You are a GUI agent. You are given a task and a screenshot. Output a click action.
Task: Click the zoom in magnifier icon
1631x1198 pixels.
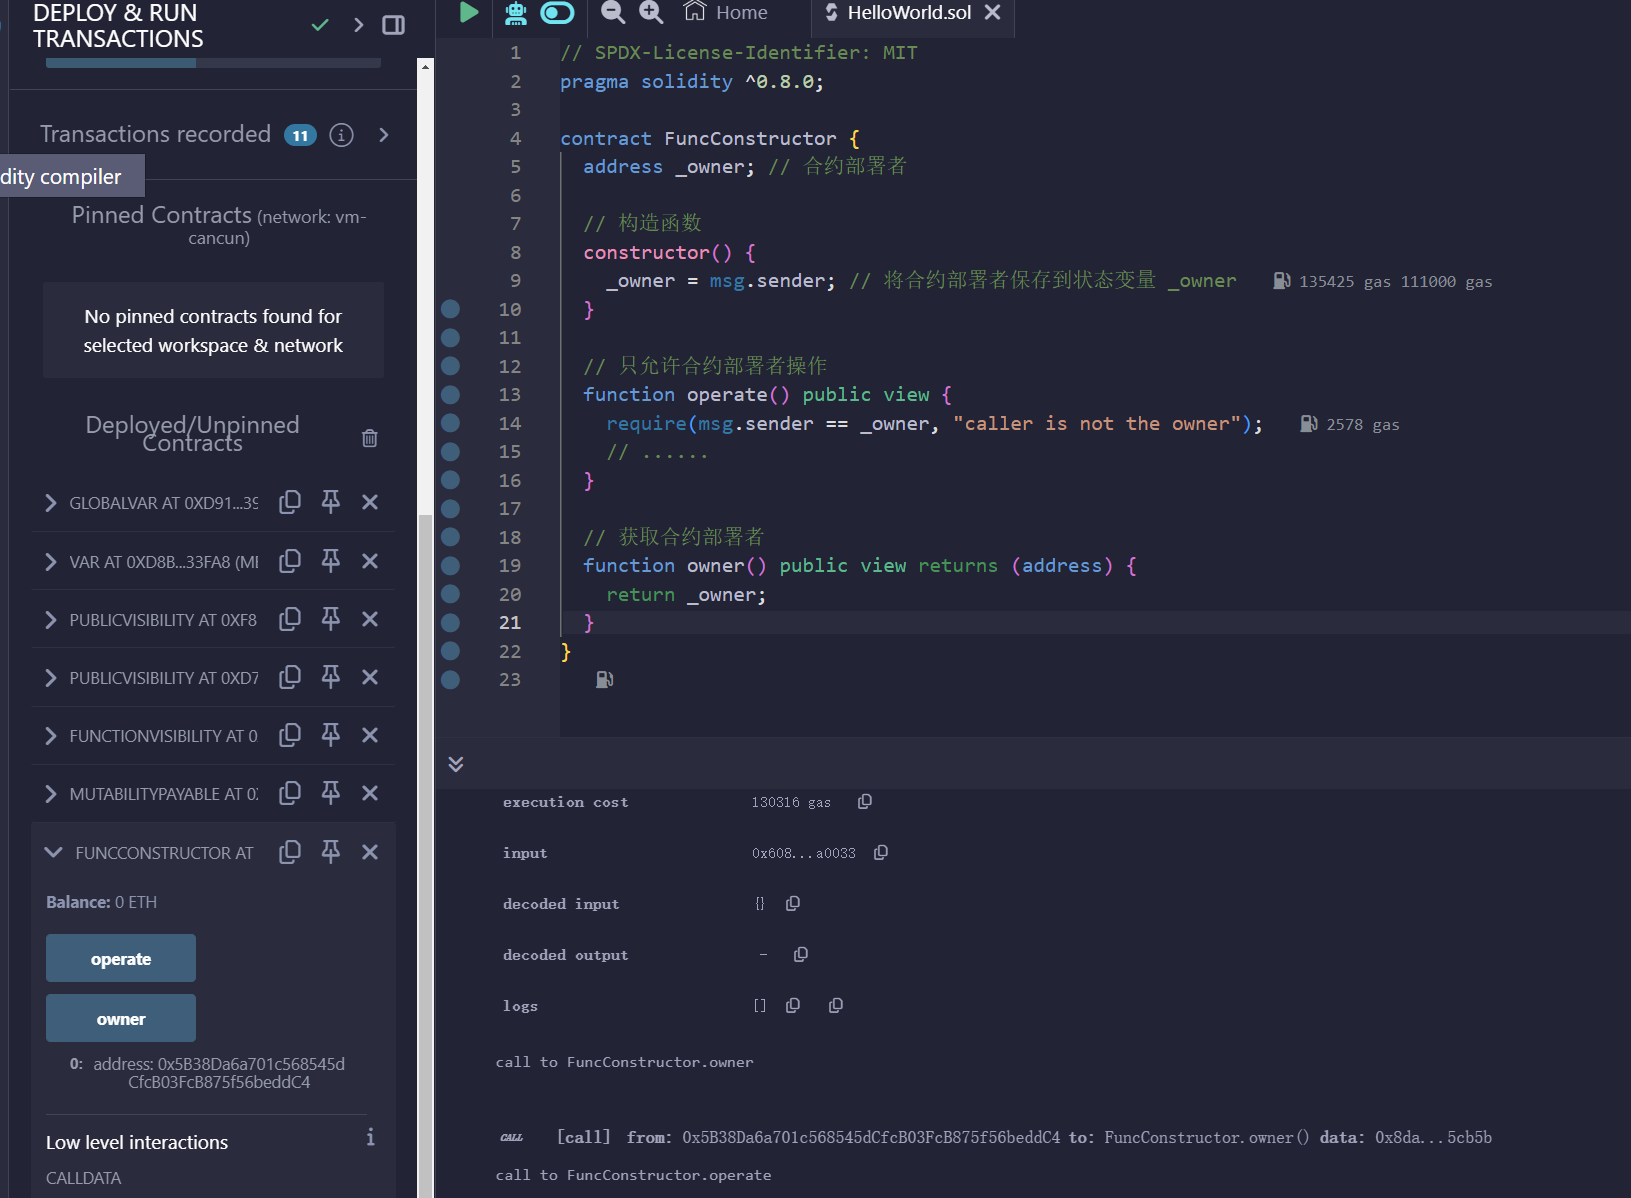pos(651,13)
